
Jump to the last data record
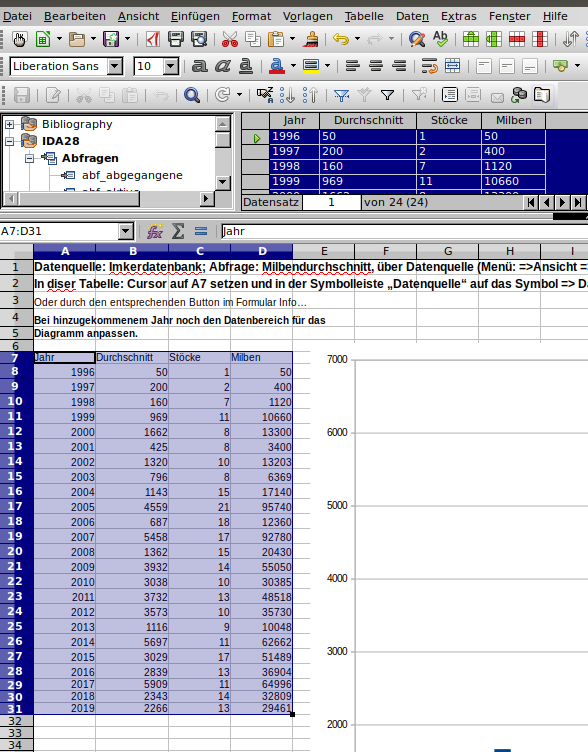point(578,202)
